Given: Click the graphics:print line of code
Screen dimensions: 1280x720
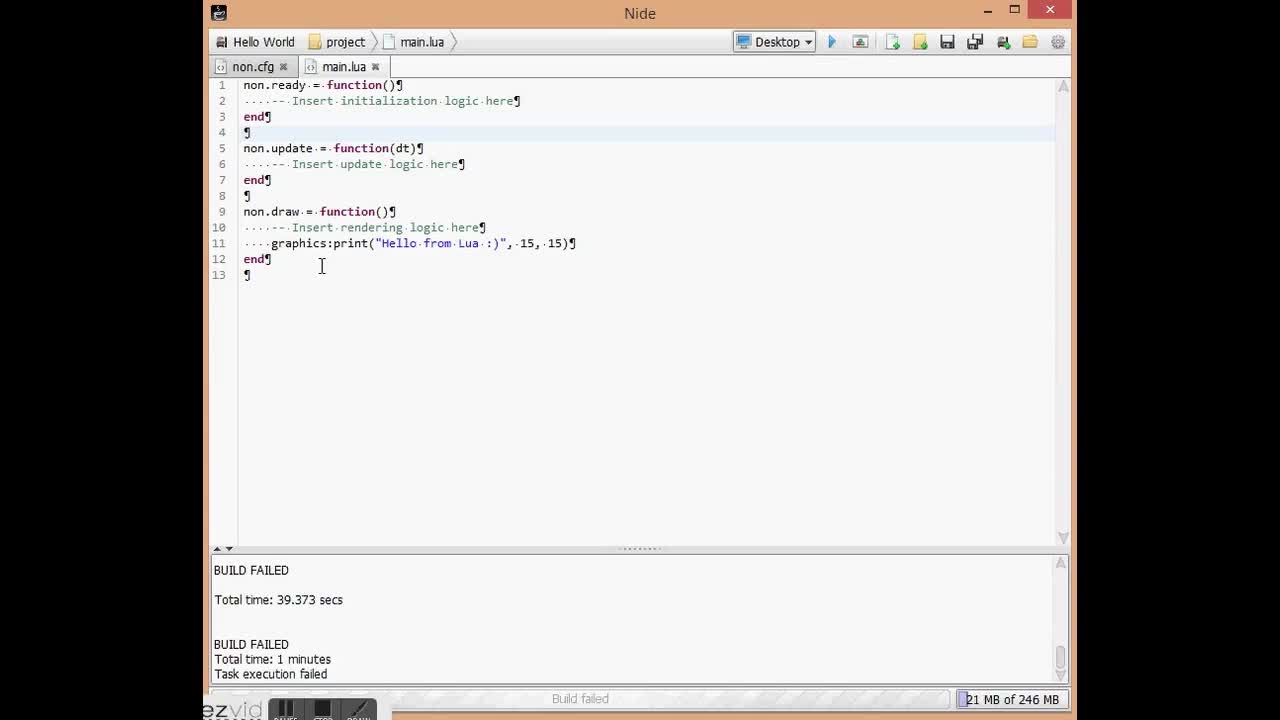Looking at the screenshot, I should (423, 244).
